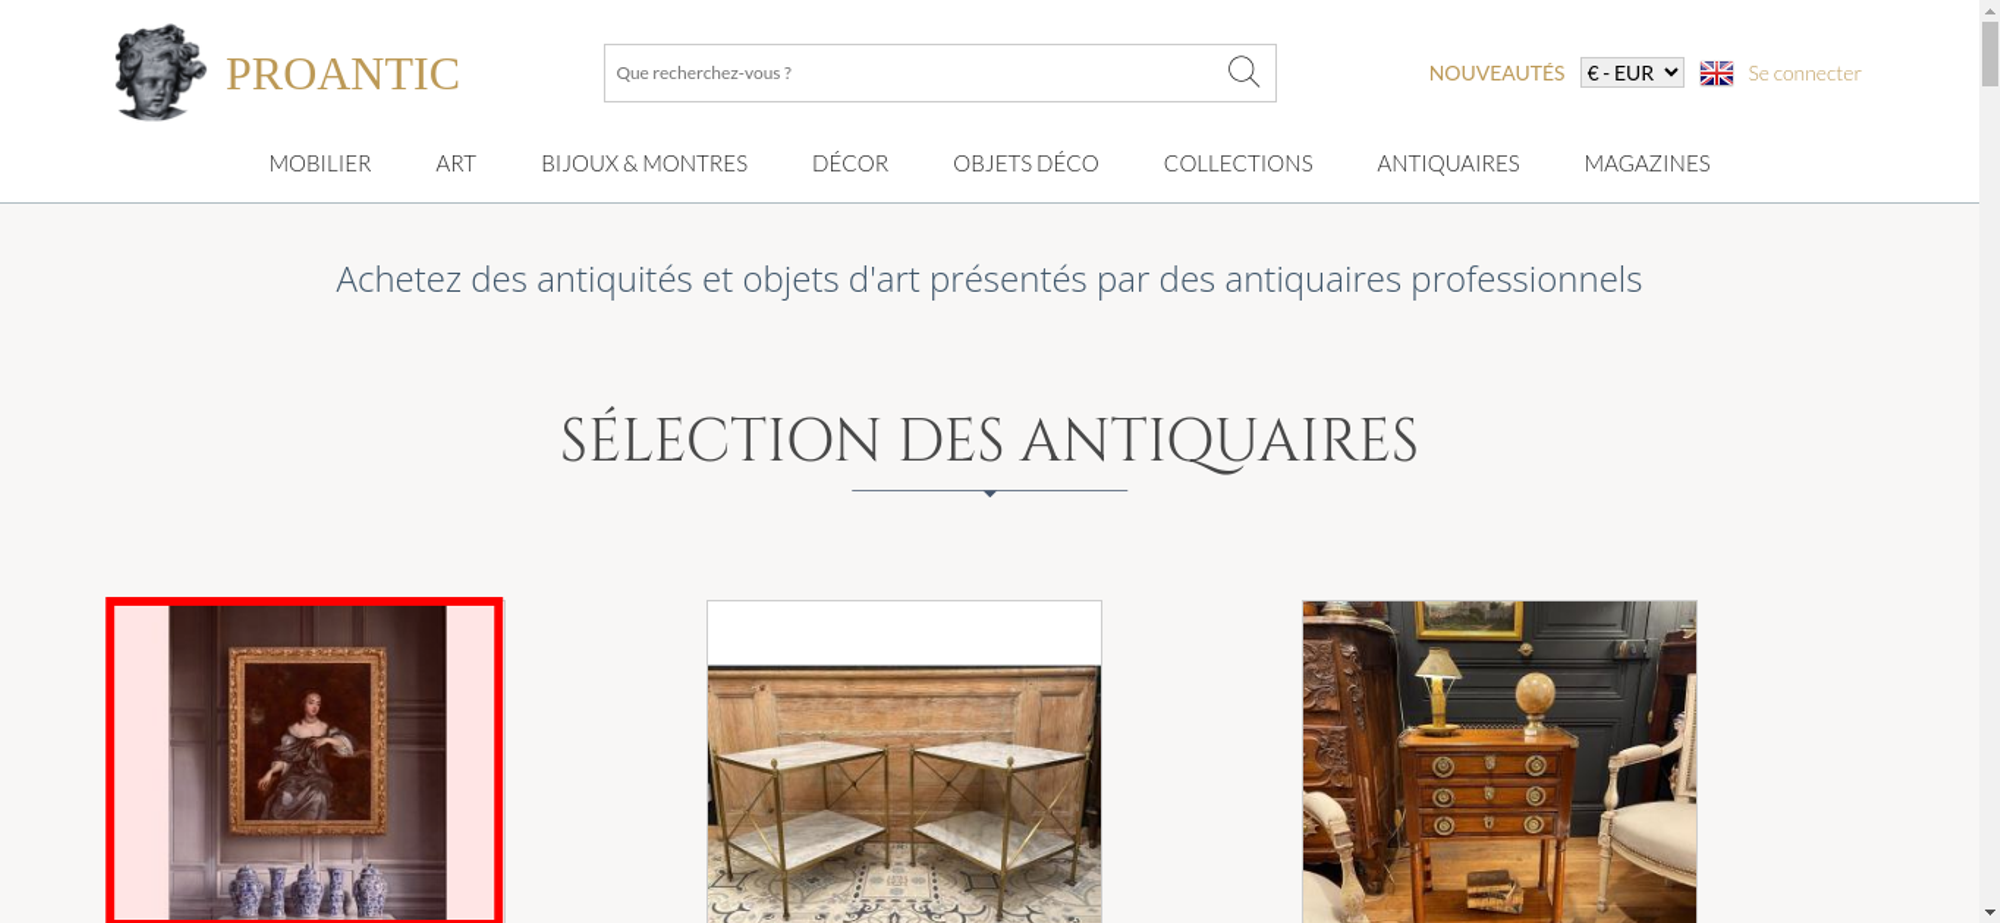The height and width of the screenshot is (923, 2000).
Task: Open the MAGAZINES menu
Action: (1647, 163)
